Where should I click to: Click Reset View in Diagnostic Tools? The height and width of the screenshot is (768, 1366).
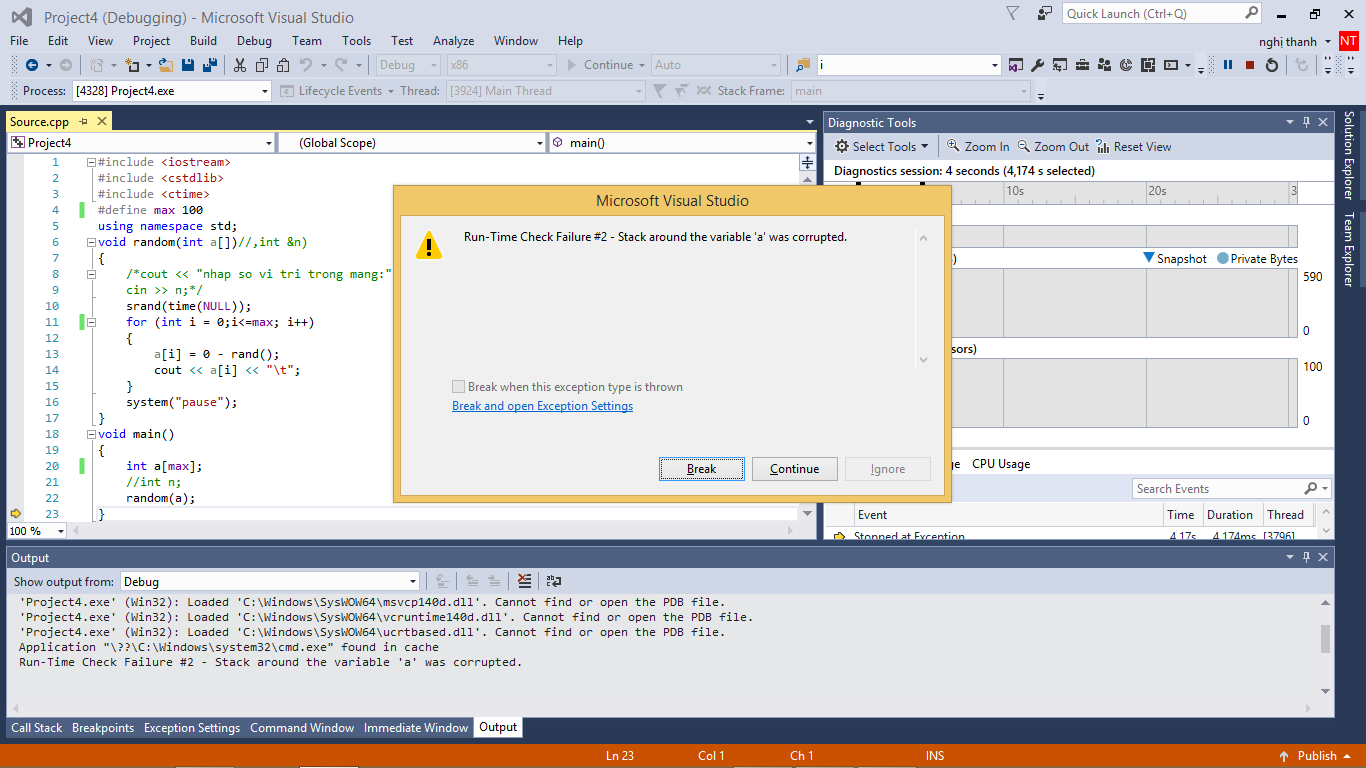click(1134, 147)
